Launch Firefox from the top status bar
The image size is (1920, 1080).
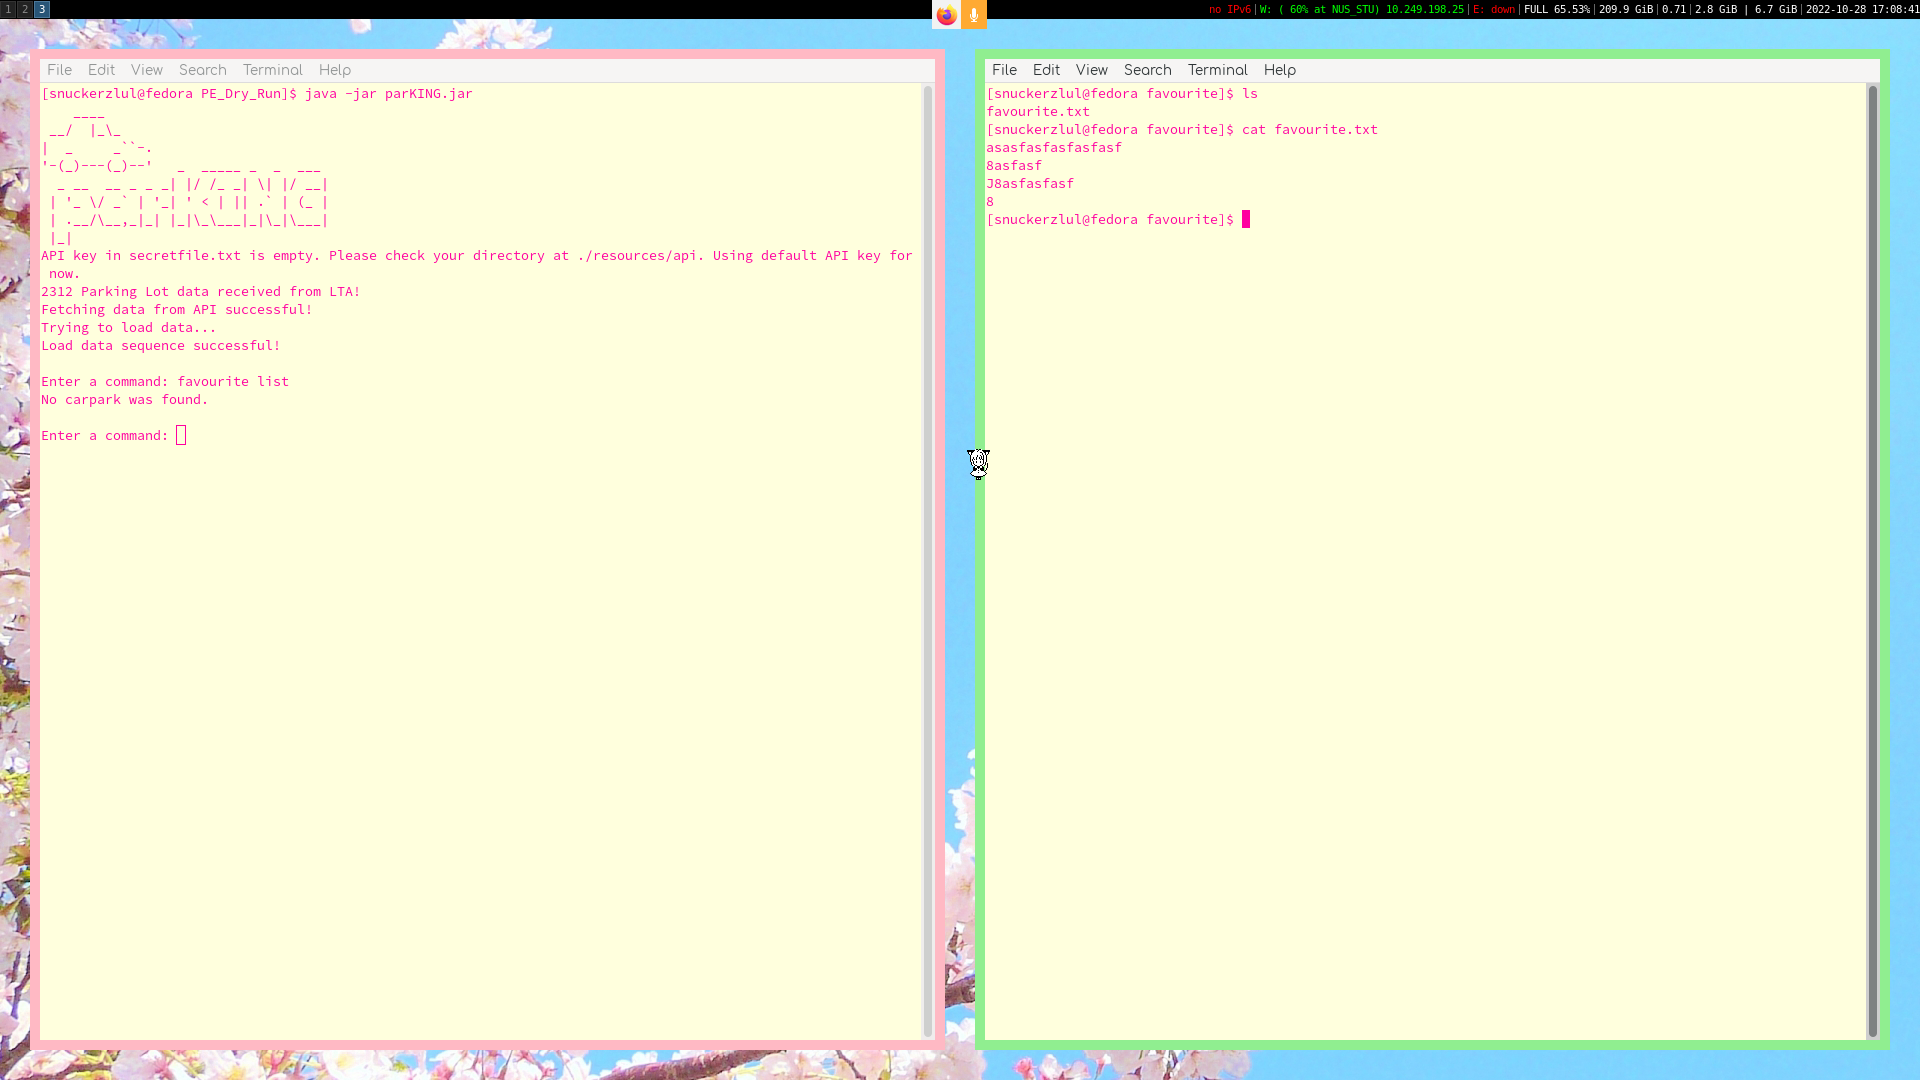click(x=944, y=15)
